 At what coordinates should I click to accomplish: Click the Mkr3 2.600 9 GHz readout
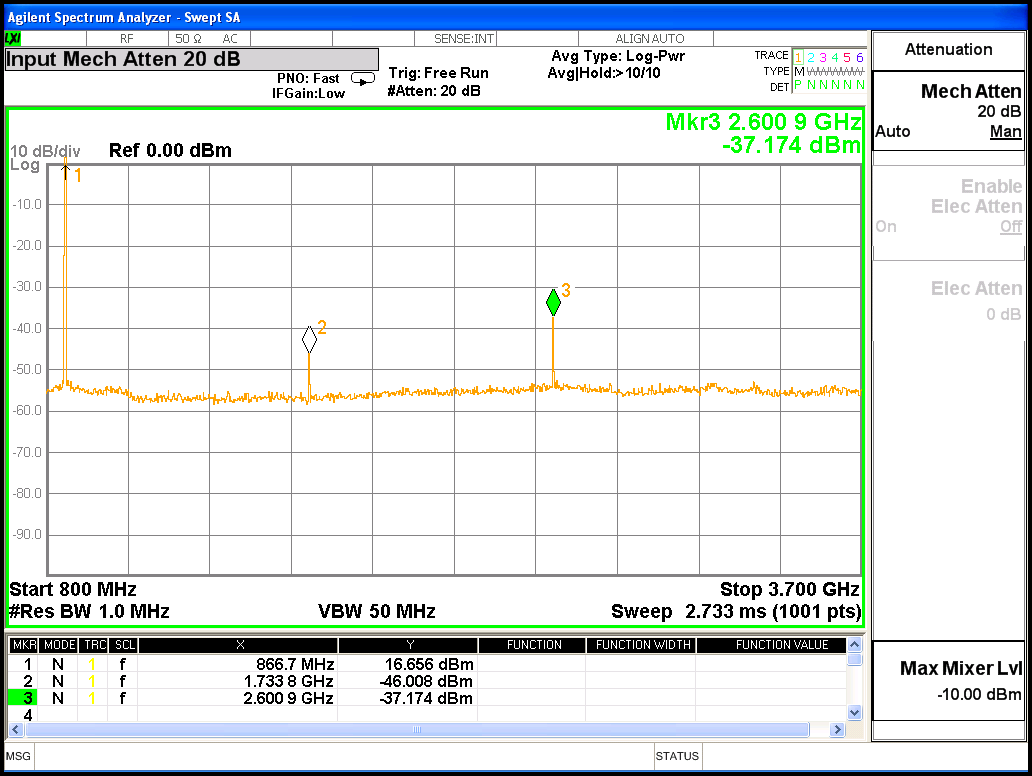[763, 122]
